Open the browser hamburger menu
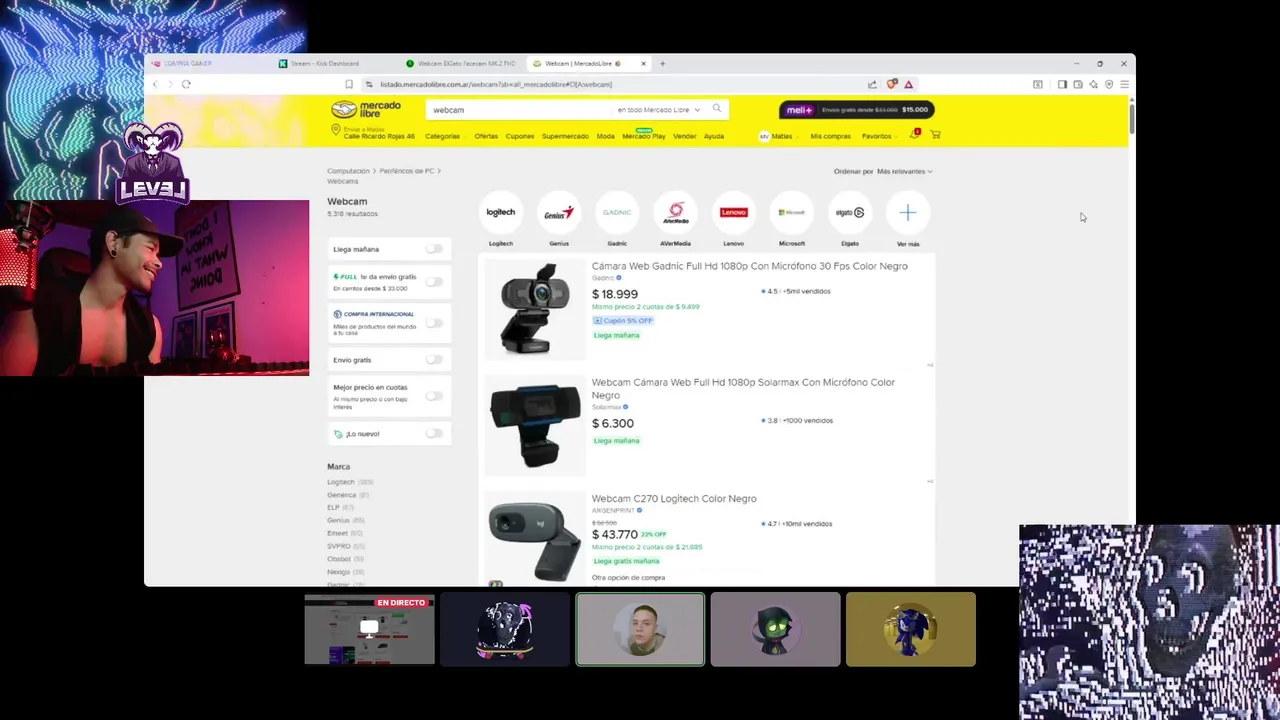The width and height of the screenshot is (1280, 720). pyautogui.click(x=1124, y=84)
